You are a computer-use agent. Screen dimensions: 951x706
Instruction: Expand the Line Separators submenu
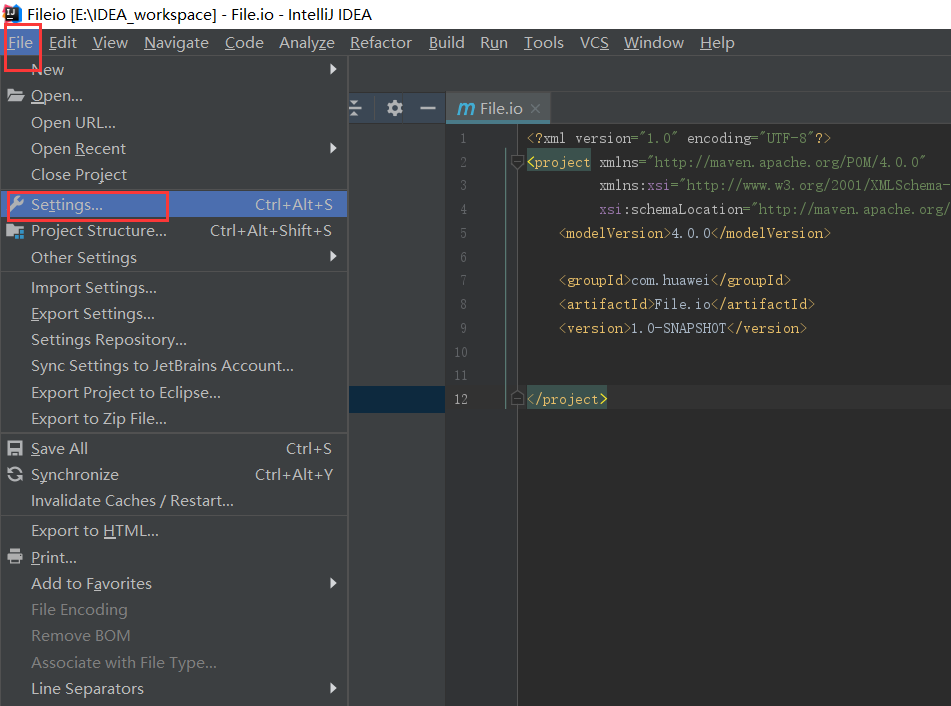333,688
